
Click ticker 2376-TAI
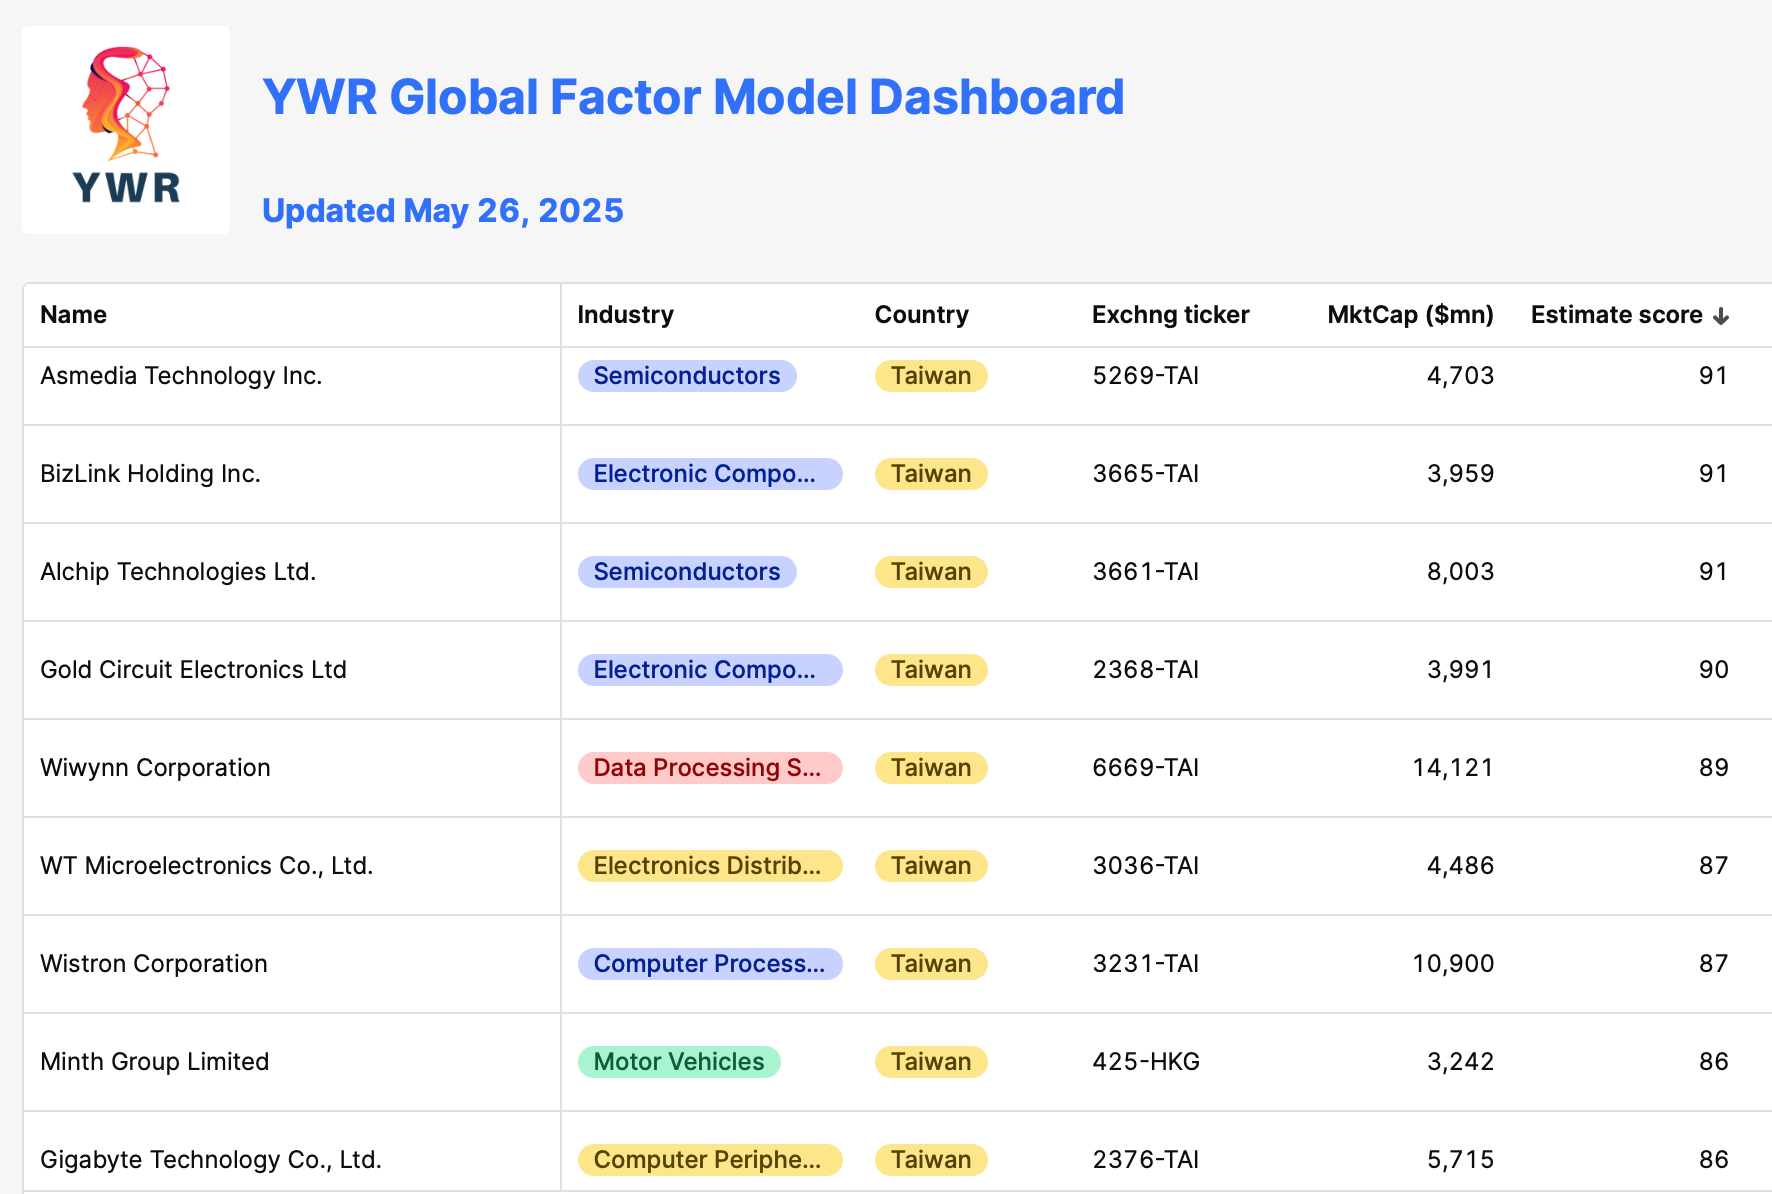[1146, 1160]
